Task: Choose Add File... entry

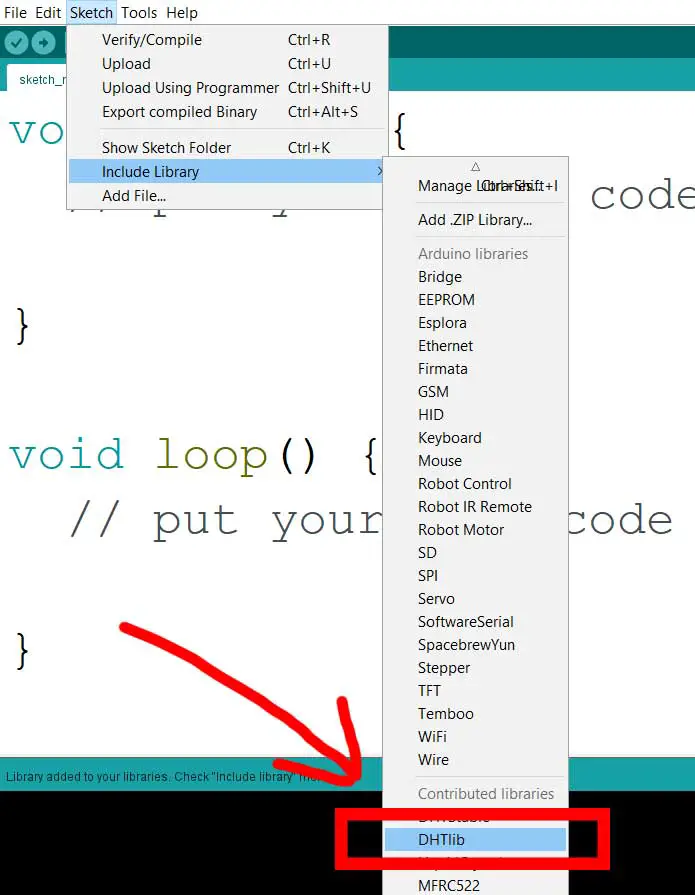Action: click(x=227, y=196)
